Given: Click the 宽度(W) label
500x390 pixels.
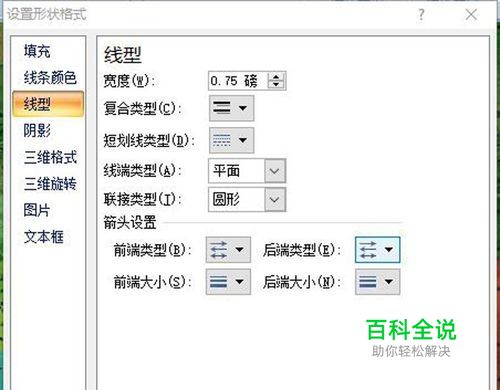Looking at the screenshot, I should coord(129,81).
